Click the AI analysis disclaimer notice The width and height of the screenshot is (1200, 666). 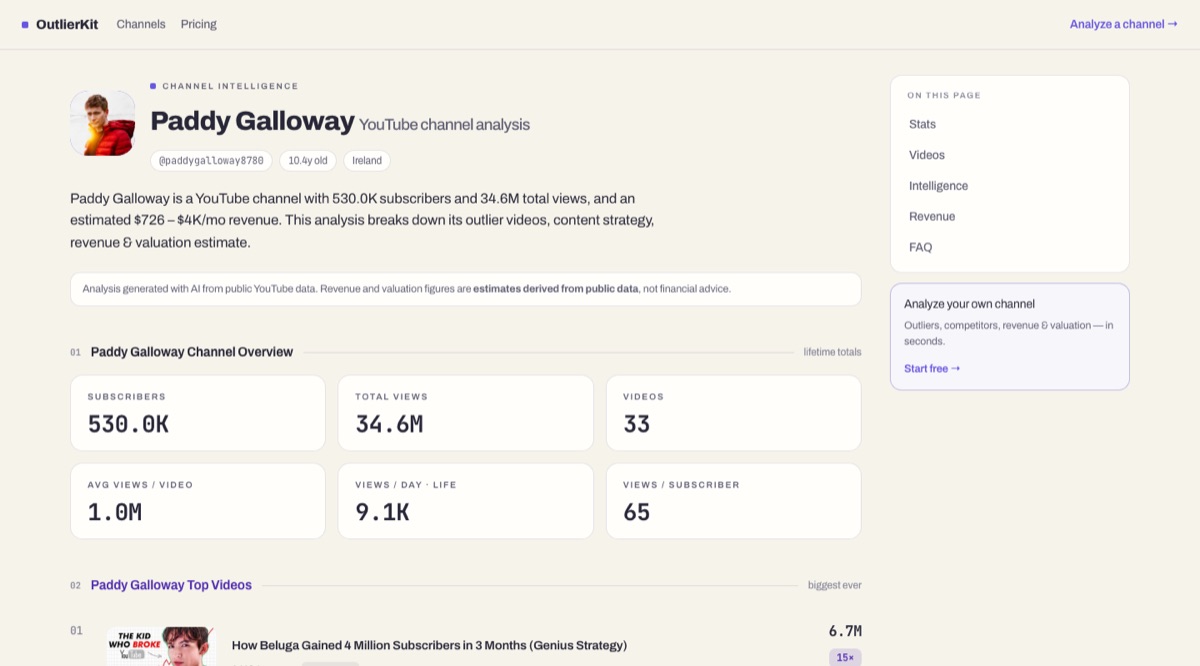[x=466, y=289]
